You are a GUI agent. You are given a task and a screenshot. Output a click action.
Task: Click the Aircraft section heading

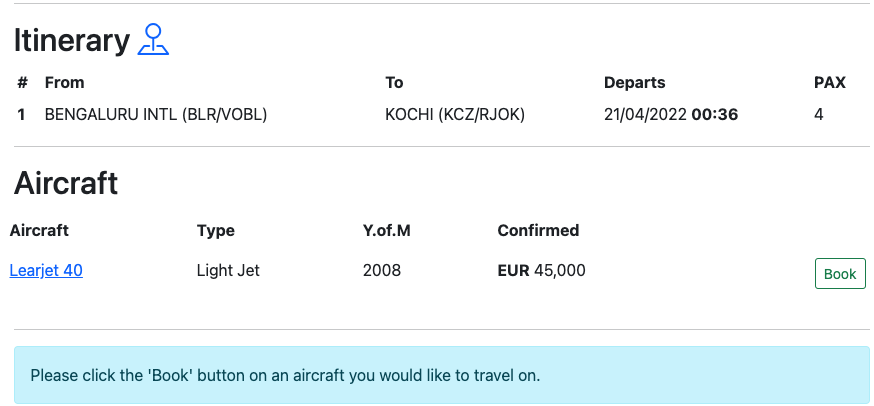click(x=66, y=183)
